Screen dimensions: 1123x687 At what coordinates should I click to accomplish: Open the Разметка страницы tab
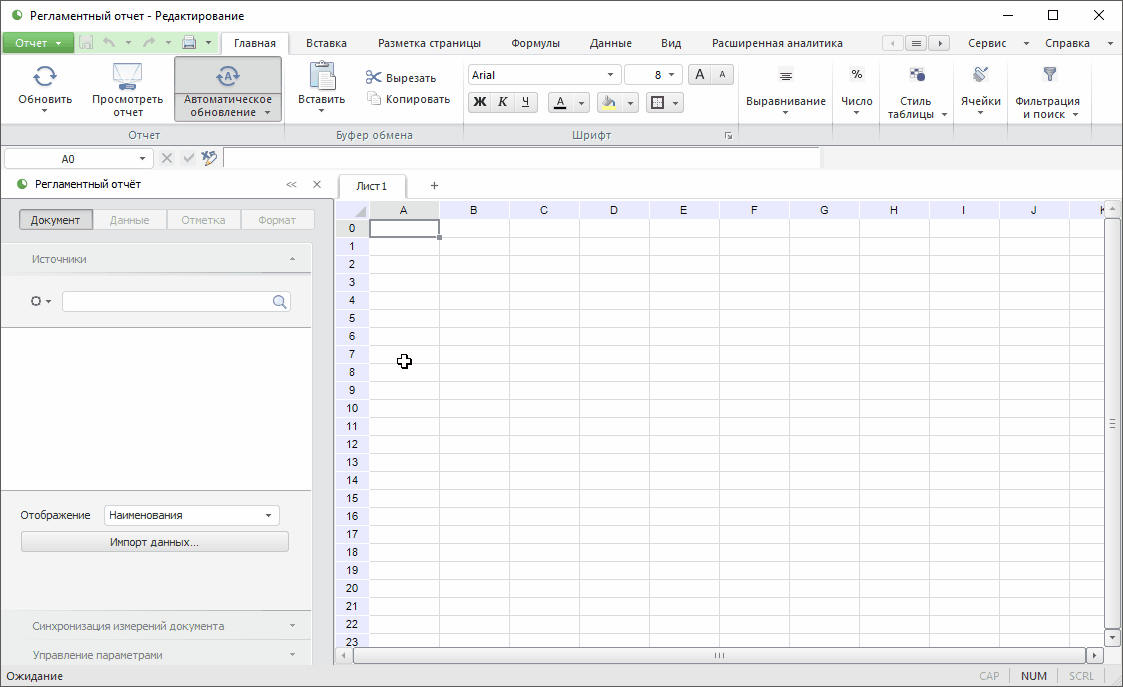coord(429,43)
